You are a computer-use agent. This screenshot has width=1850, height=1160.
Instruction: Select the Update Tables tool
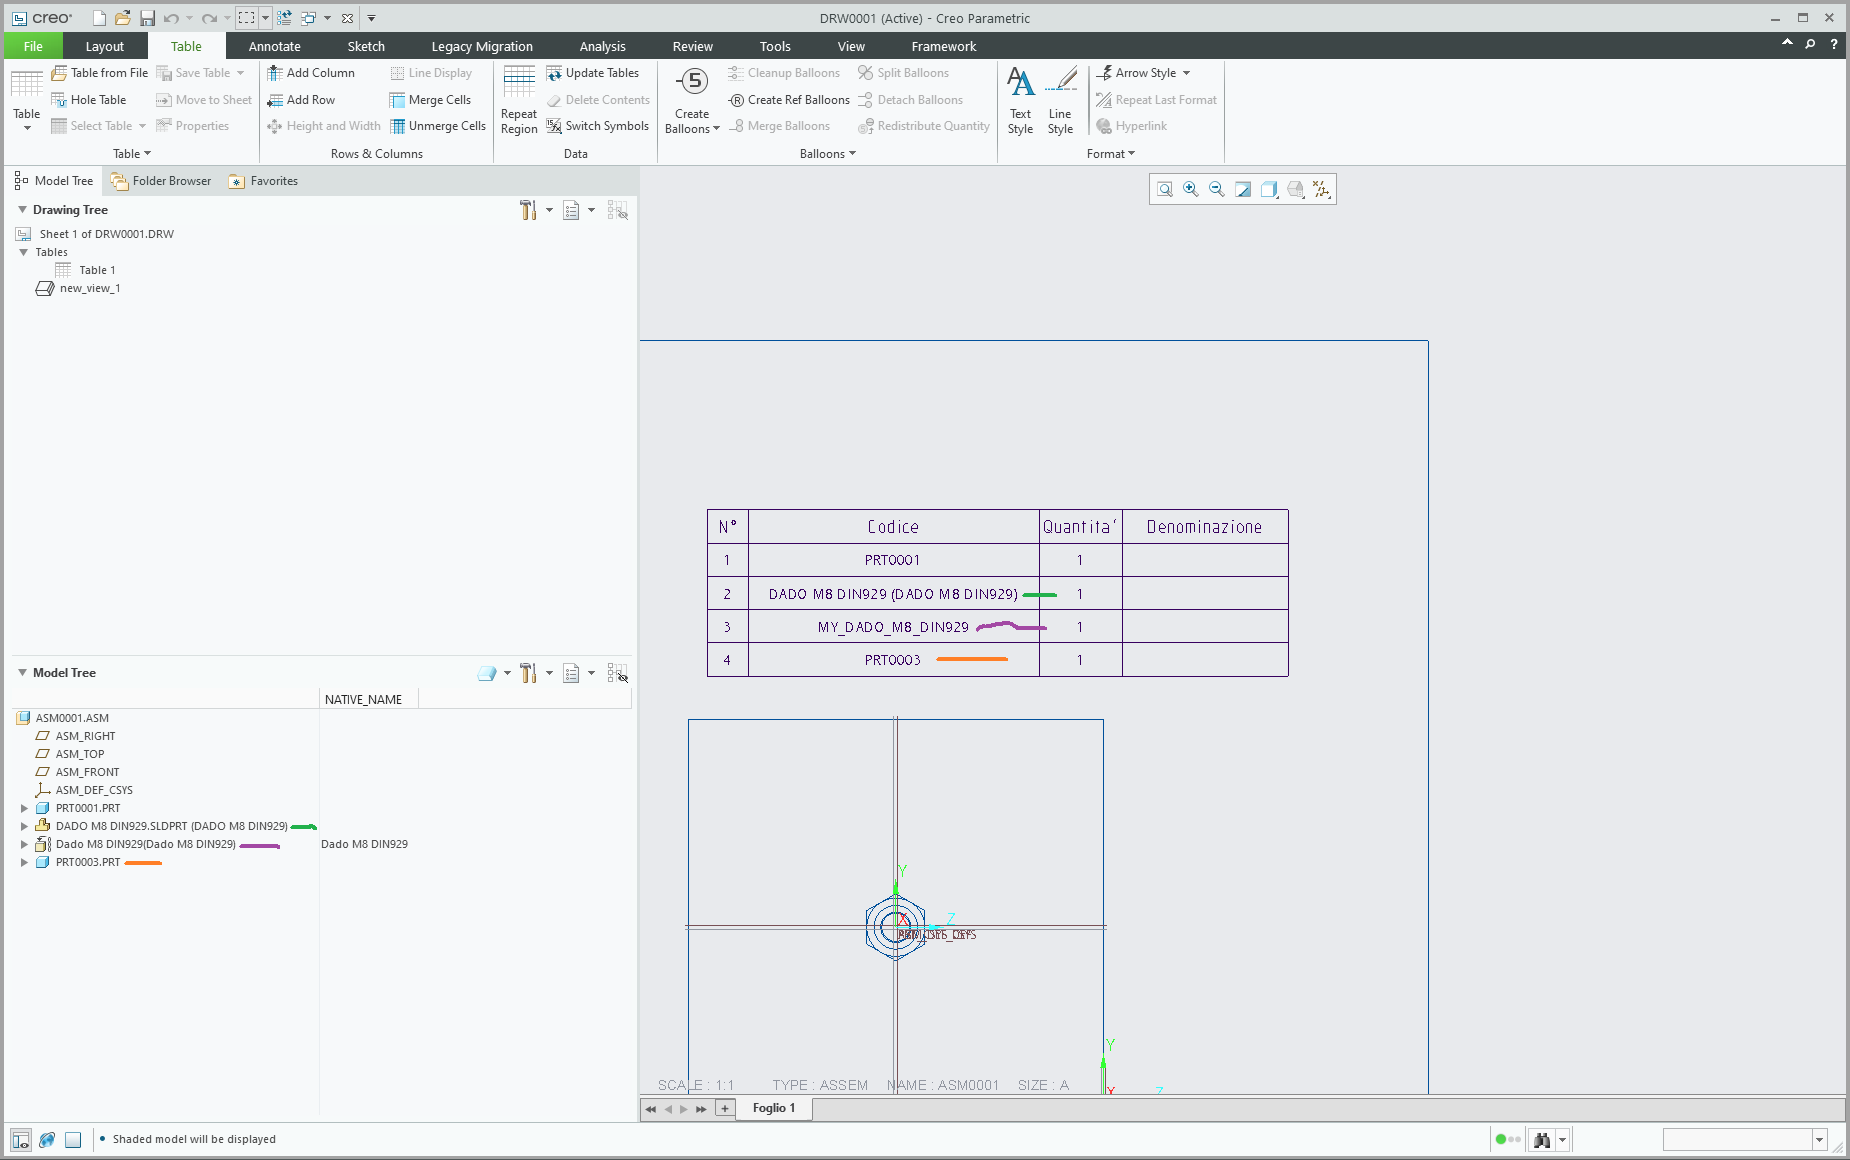click(595, 72)
